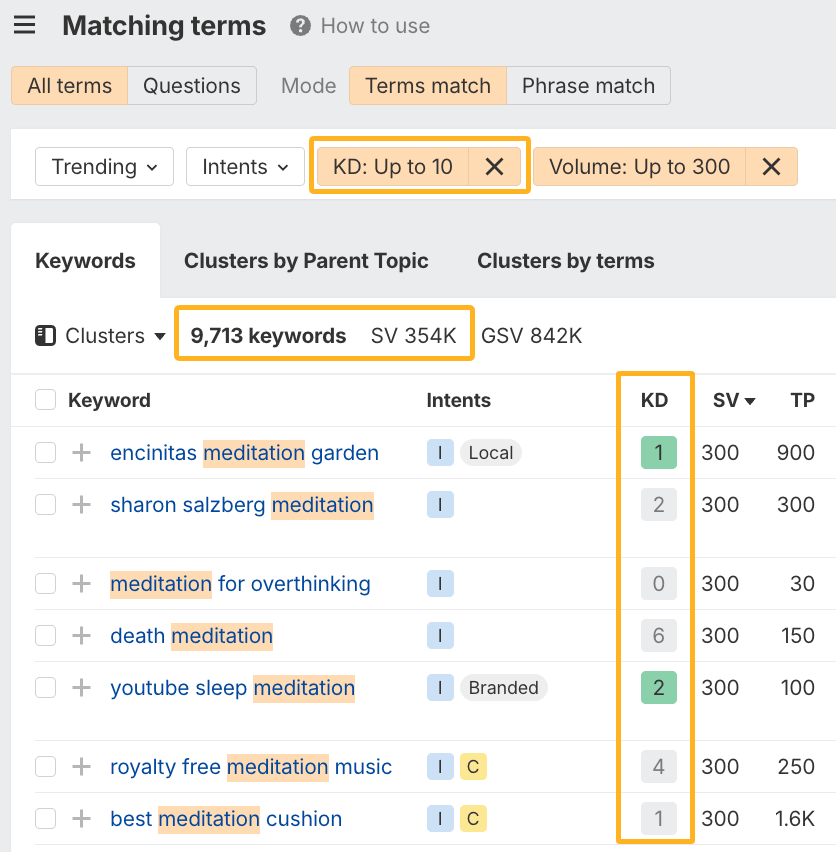Screen dimensions: 836x852
Task: Expand the Clusters dropdown
Action: pos(115,336)
